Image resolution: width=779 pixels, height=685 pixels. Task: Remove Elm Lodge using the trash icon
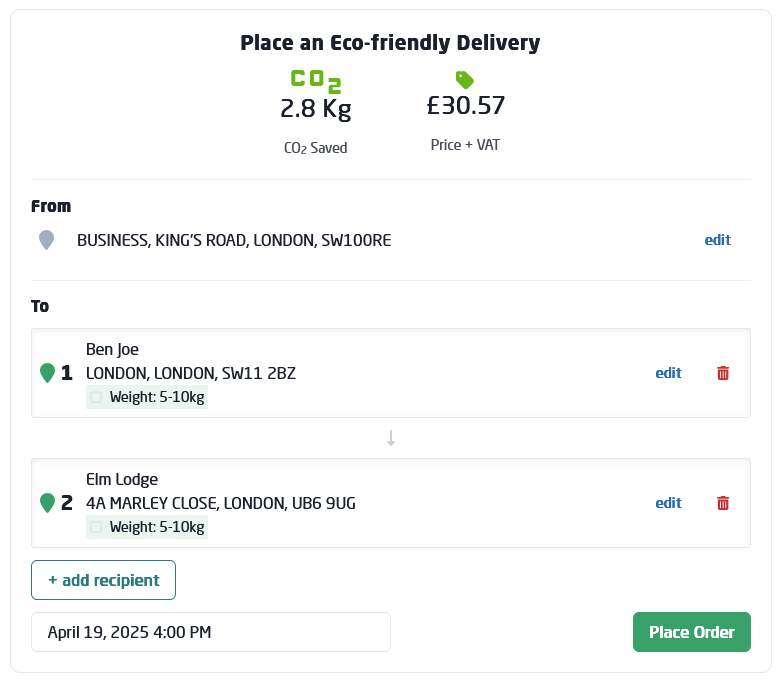723,503
